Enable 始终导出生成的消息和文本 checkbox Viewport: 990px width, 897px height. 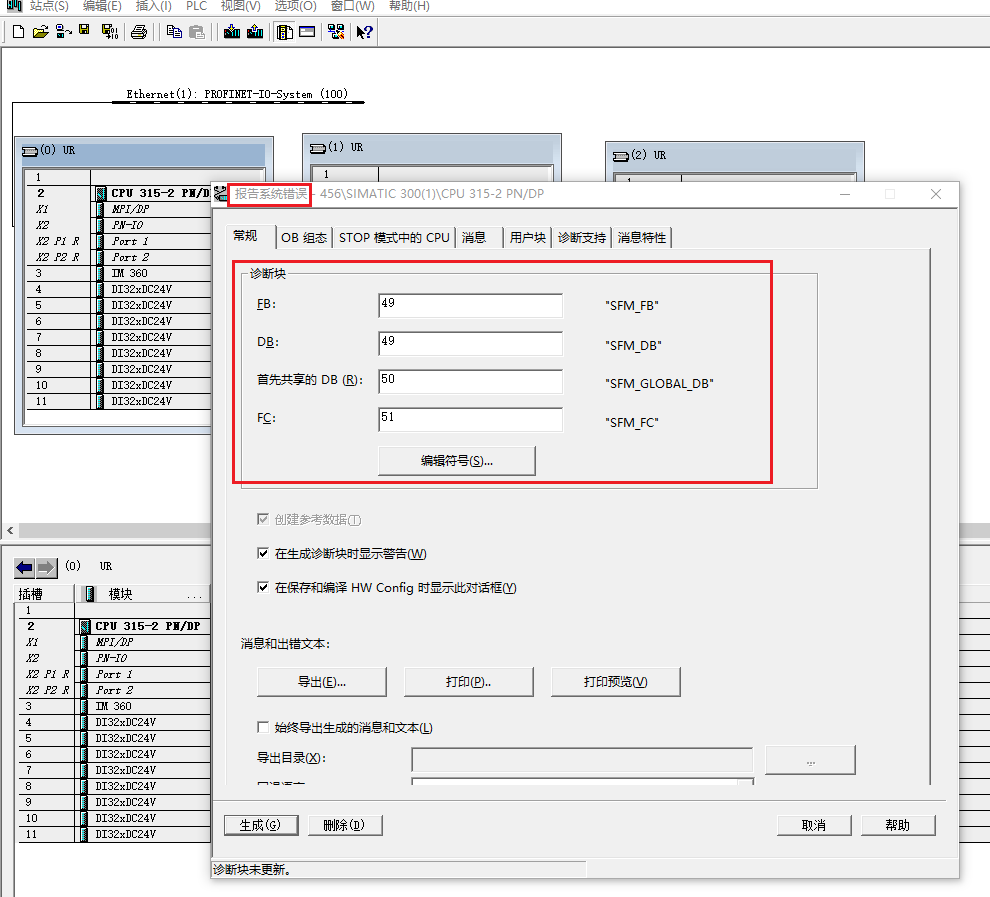point(263,727)
